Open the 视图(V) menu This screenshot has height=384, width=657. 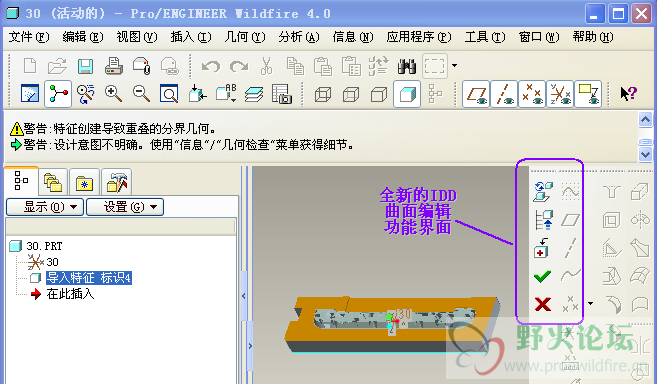pyautogui.click(x=137, y=37)
